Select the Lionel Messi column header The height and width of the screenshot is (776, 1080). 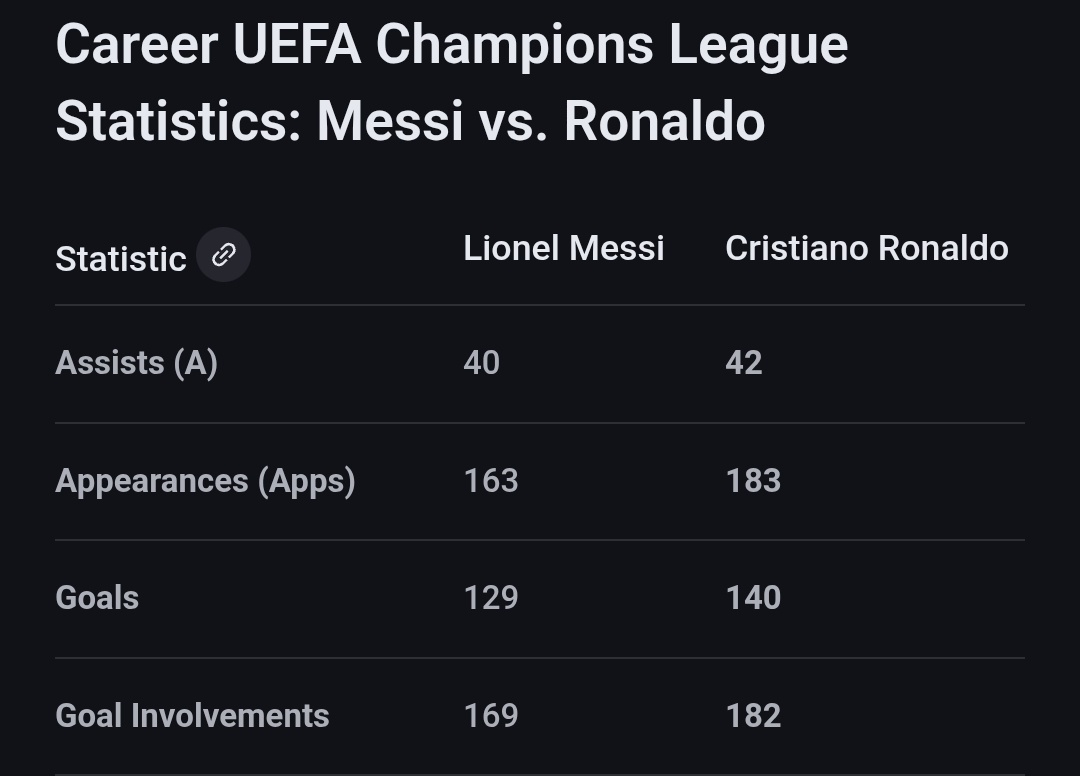pos(563,248)
